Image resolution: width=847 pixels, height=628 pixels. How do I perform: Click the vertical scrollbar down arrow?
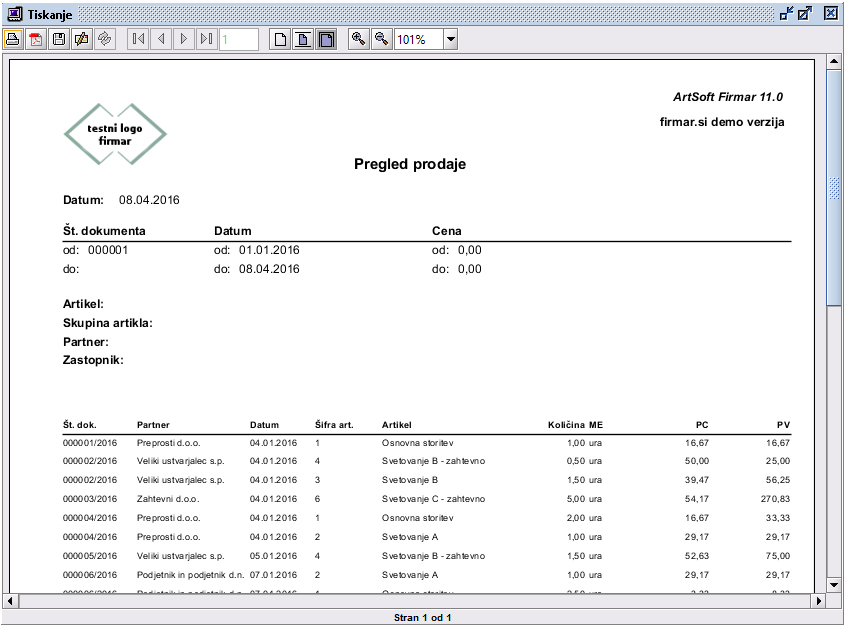pos(834,585)
